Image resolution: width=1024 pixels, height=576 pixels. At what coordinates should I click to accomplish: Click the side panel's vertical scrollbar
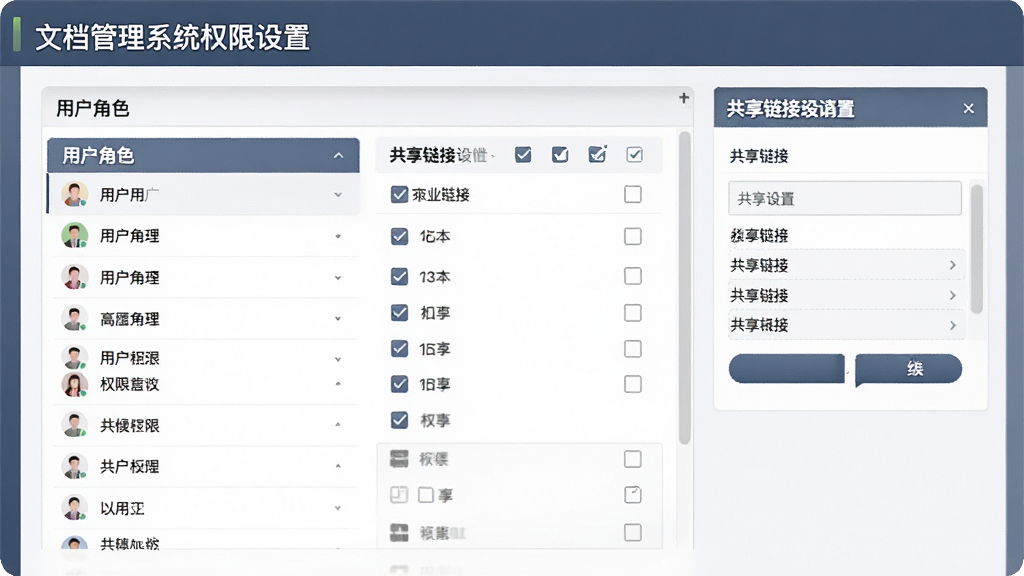[x=977, y=249]
